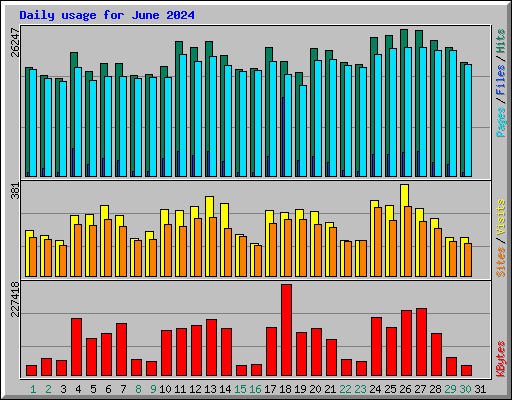Select day label 10 on the axis
This screenshot has height=400, width=512.
[x=165, y=389]
